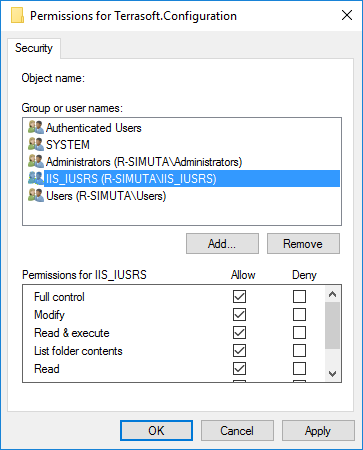Click the Users group icon
The height and width of the screenshot is (450, 363).
point(36,196)
